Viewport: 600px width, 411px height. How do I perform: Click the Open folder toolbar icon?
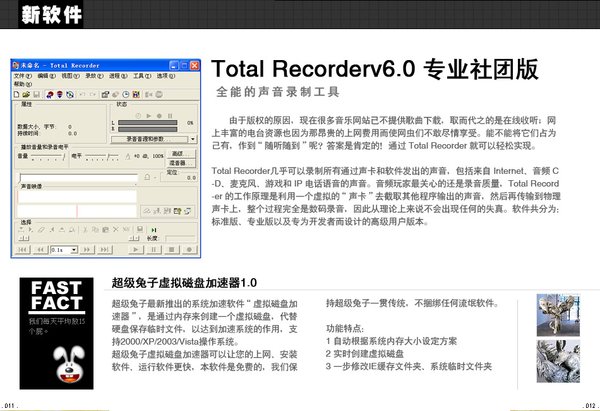[x=28, y=93]
